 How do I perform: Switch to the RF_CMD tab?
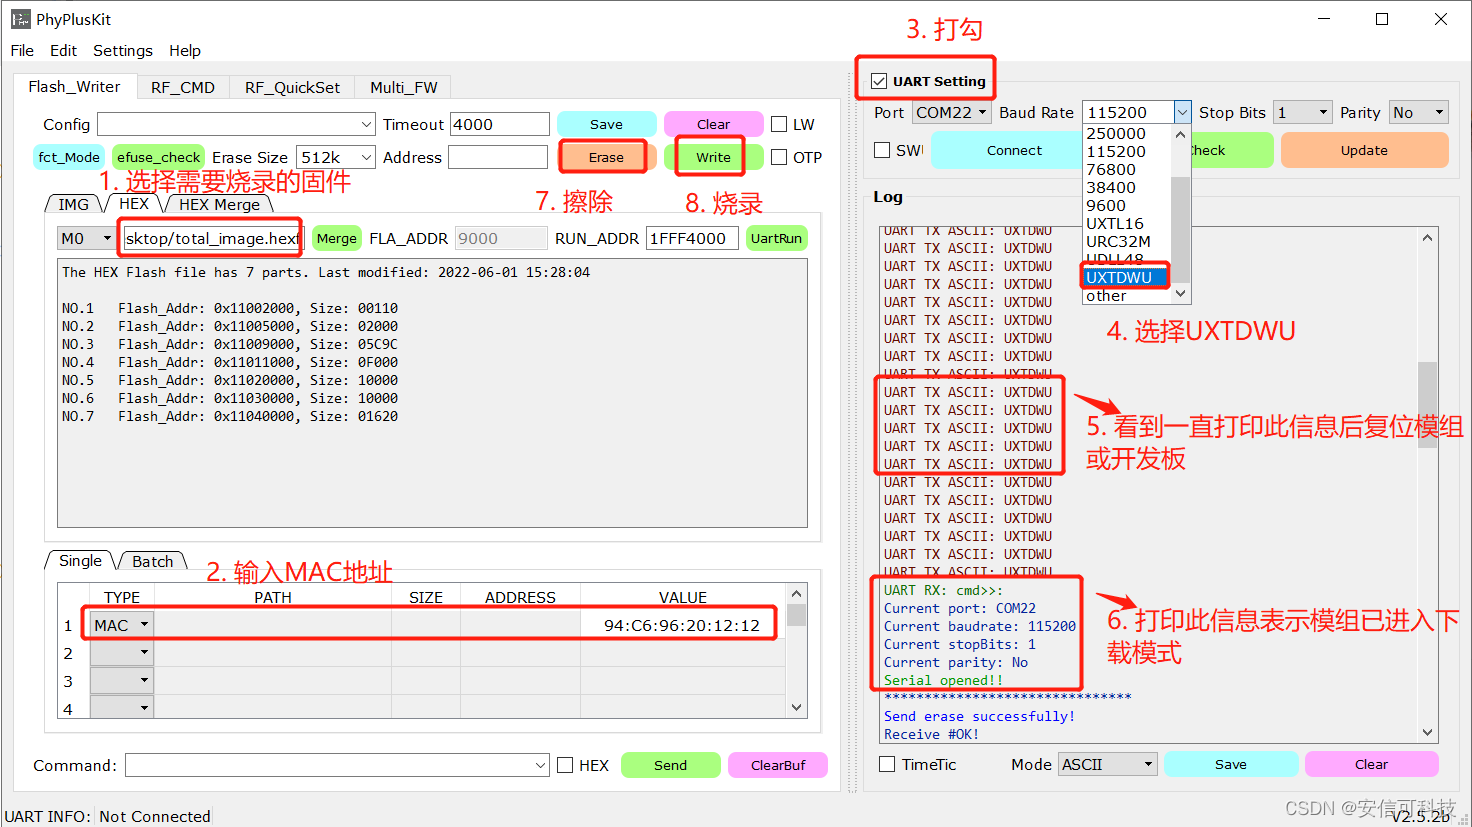pyautogui.click(x=183, y=87)
